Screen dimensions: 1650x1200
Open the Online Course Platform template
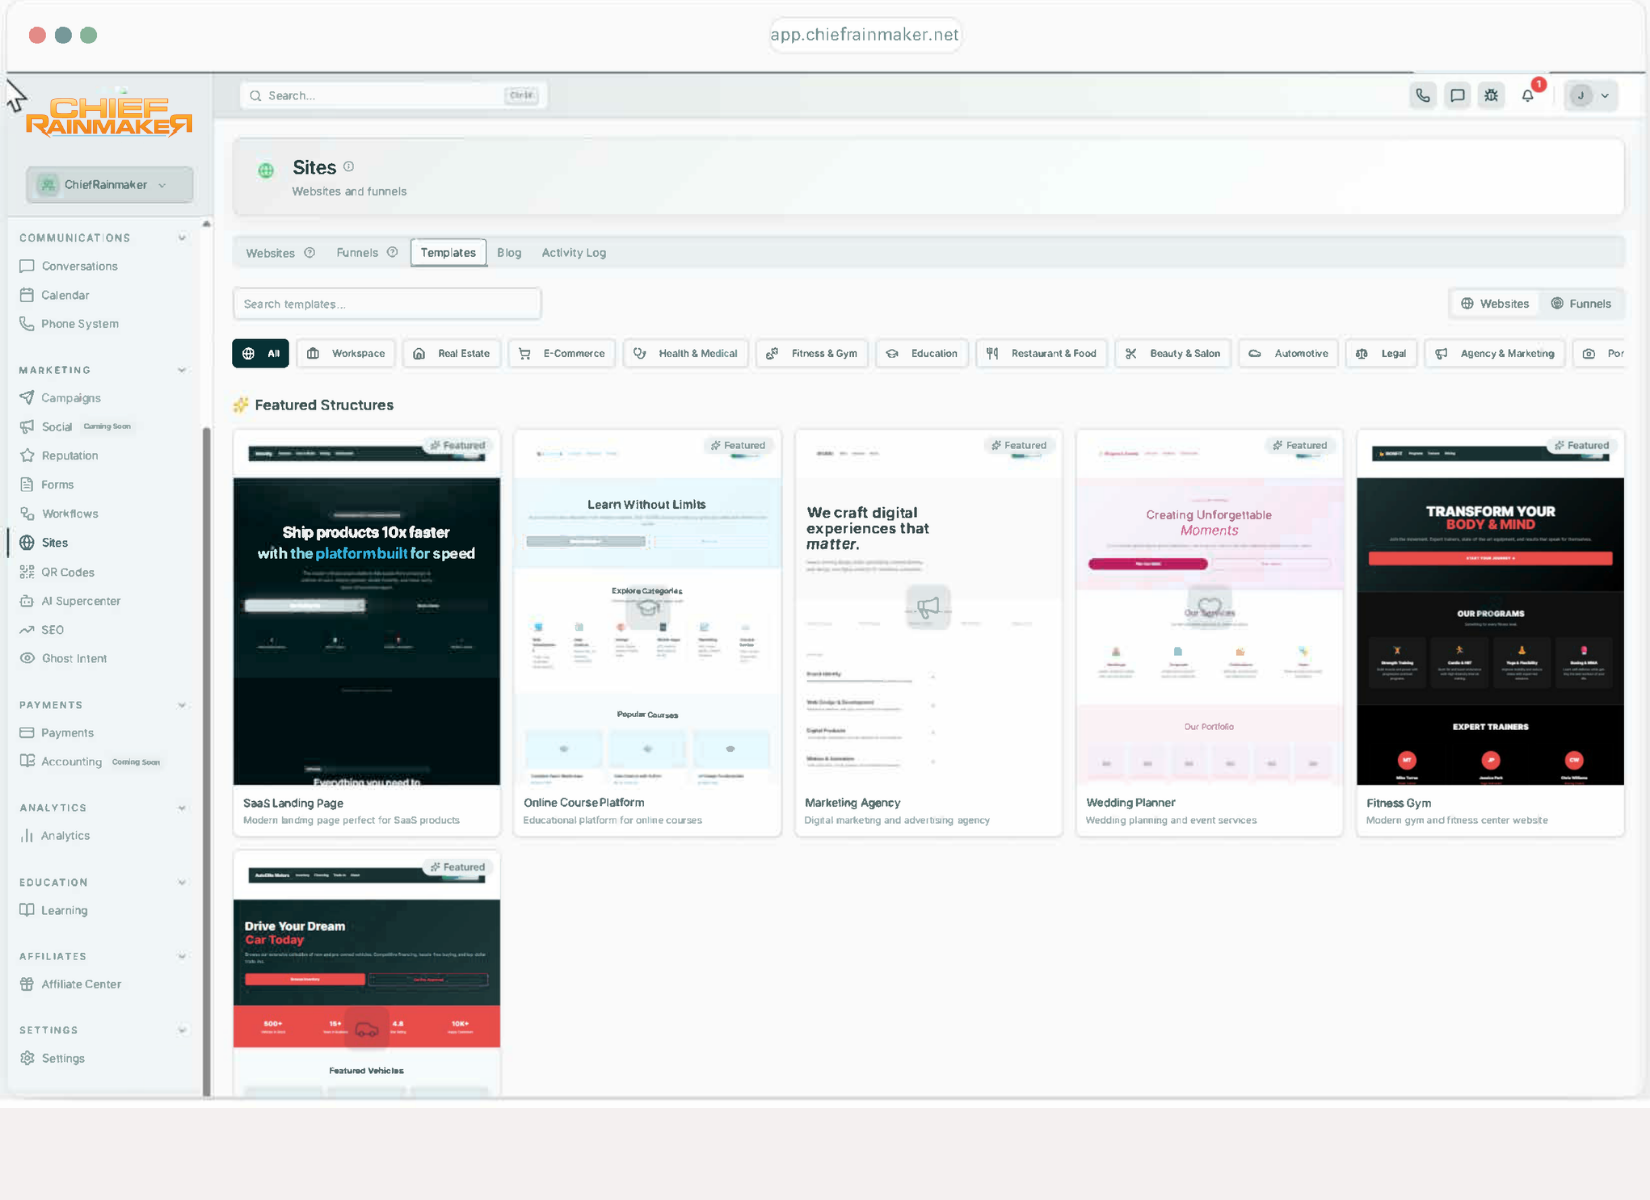pos(647,633)
